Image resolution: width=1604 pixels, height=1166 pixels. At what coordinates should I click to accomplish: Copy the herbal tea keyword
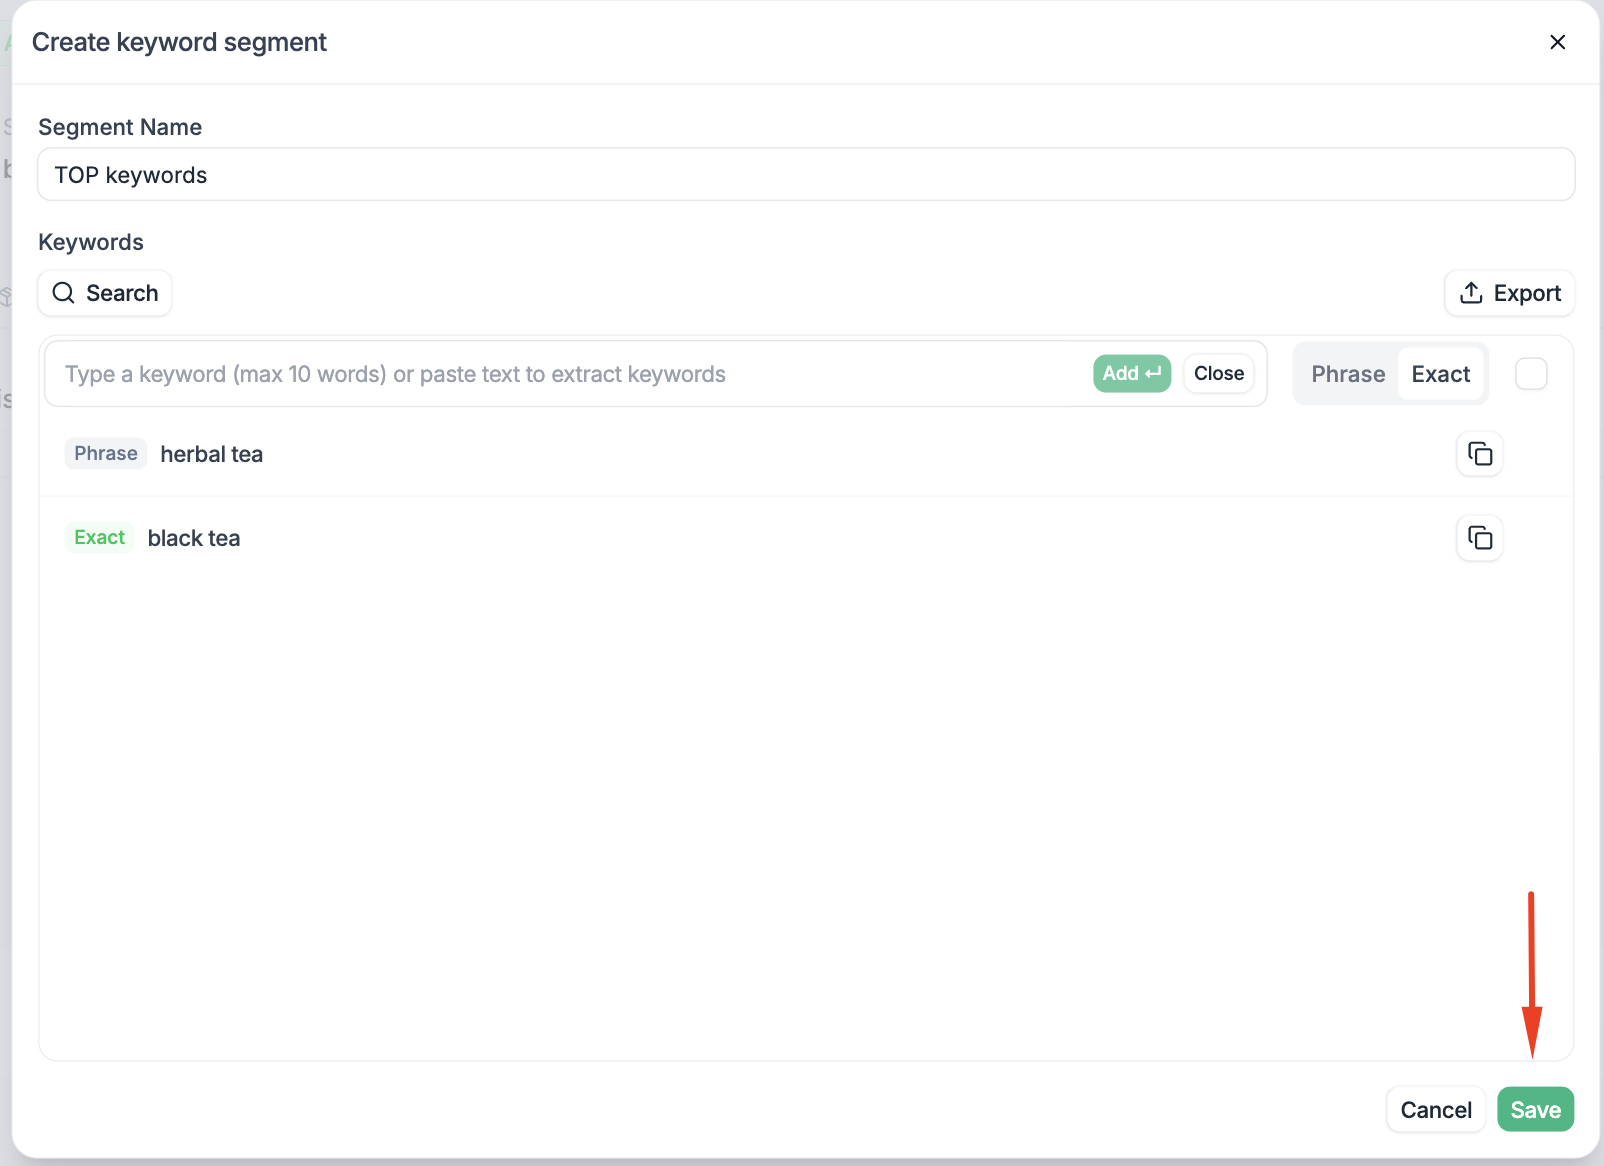(1479, 454)
